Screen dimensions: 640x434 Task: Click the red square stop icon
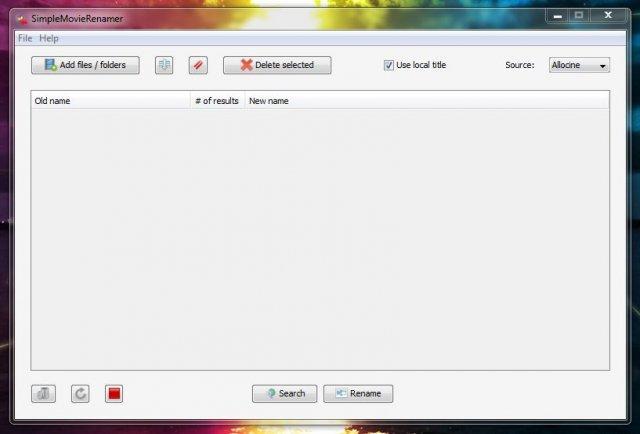pos(114,394)
